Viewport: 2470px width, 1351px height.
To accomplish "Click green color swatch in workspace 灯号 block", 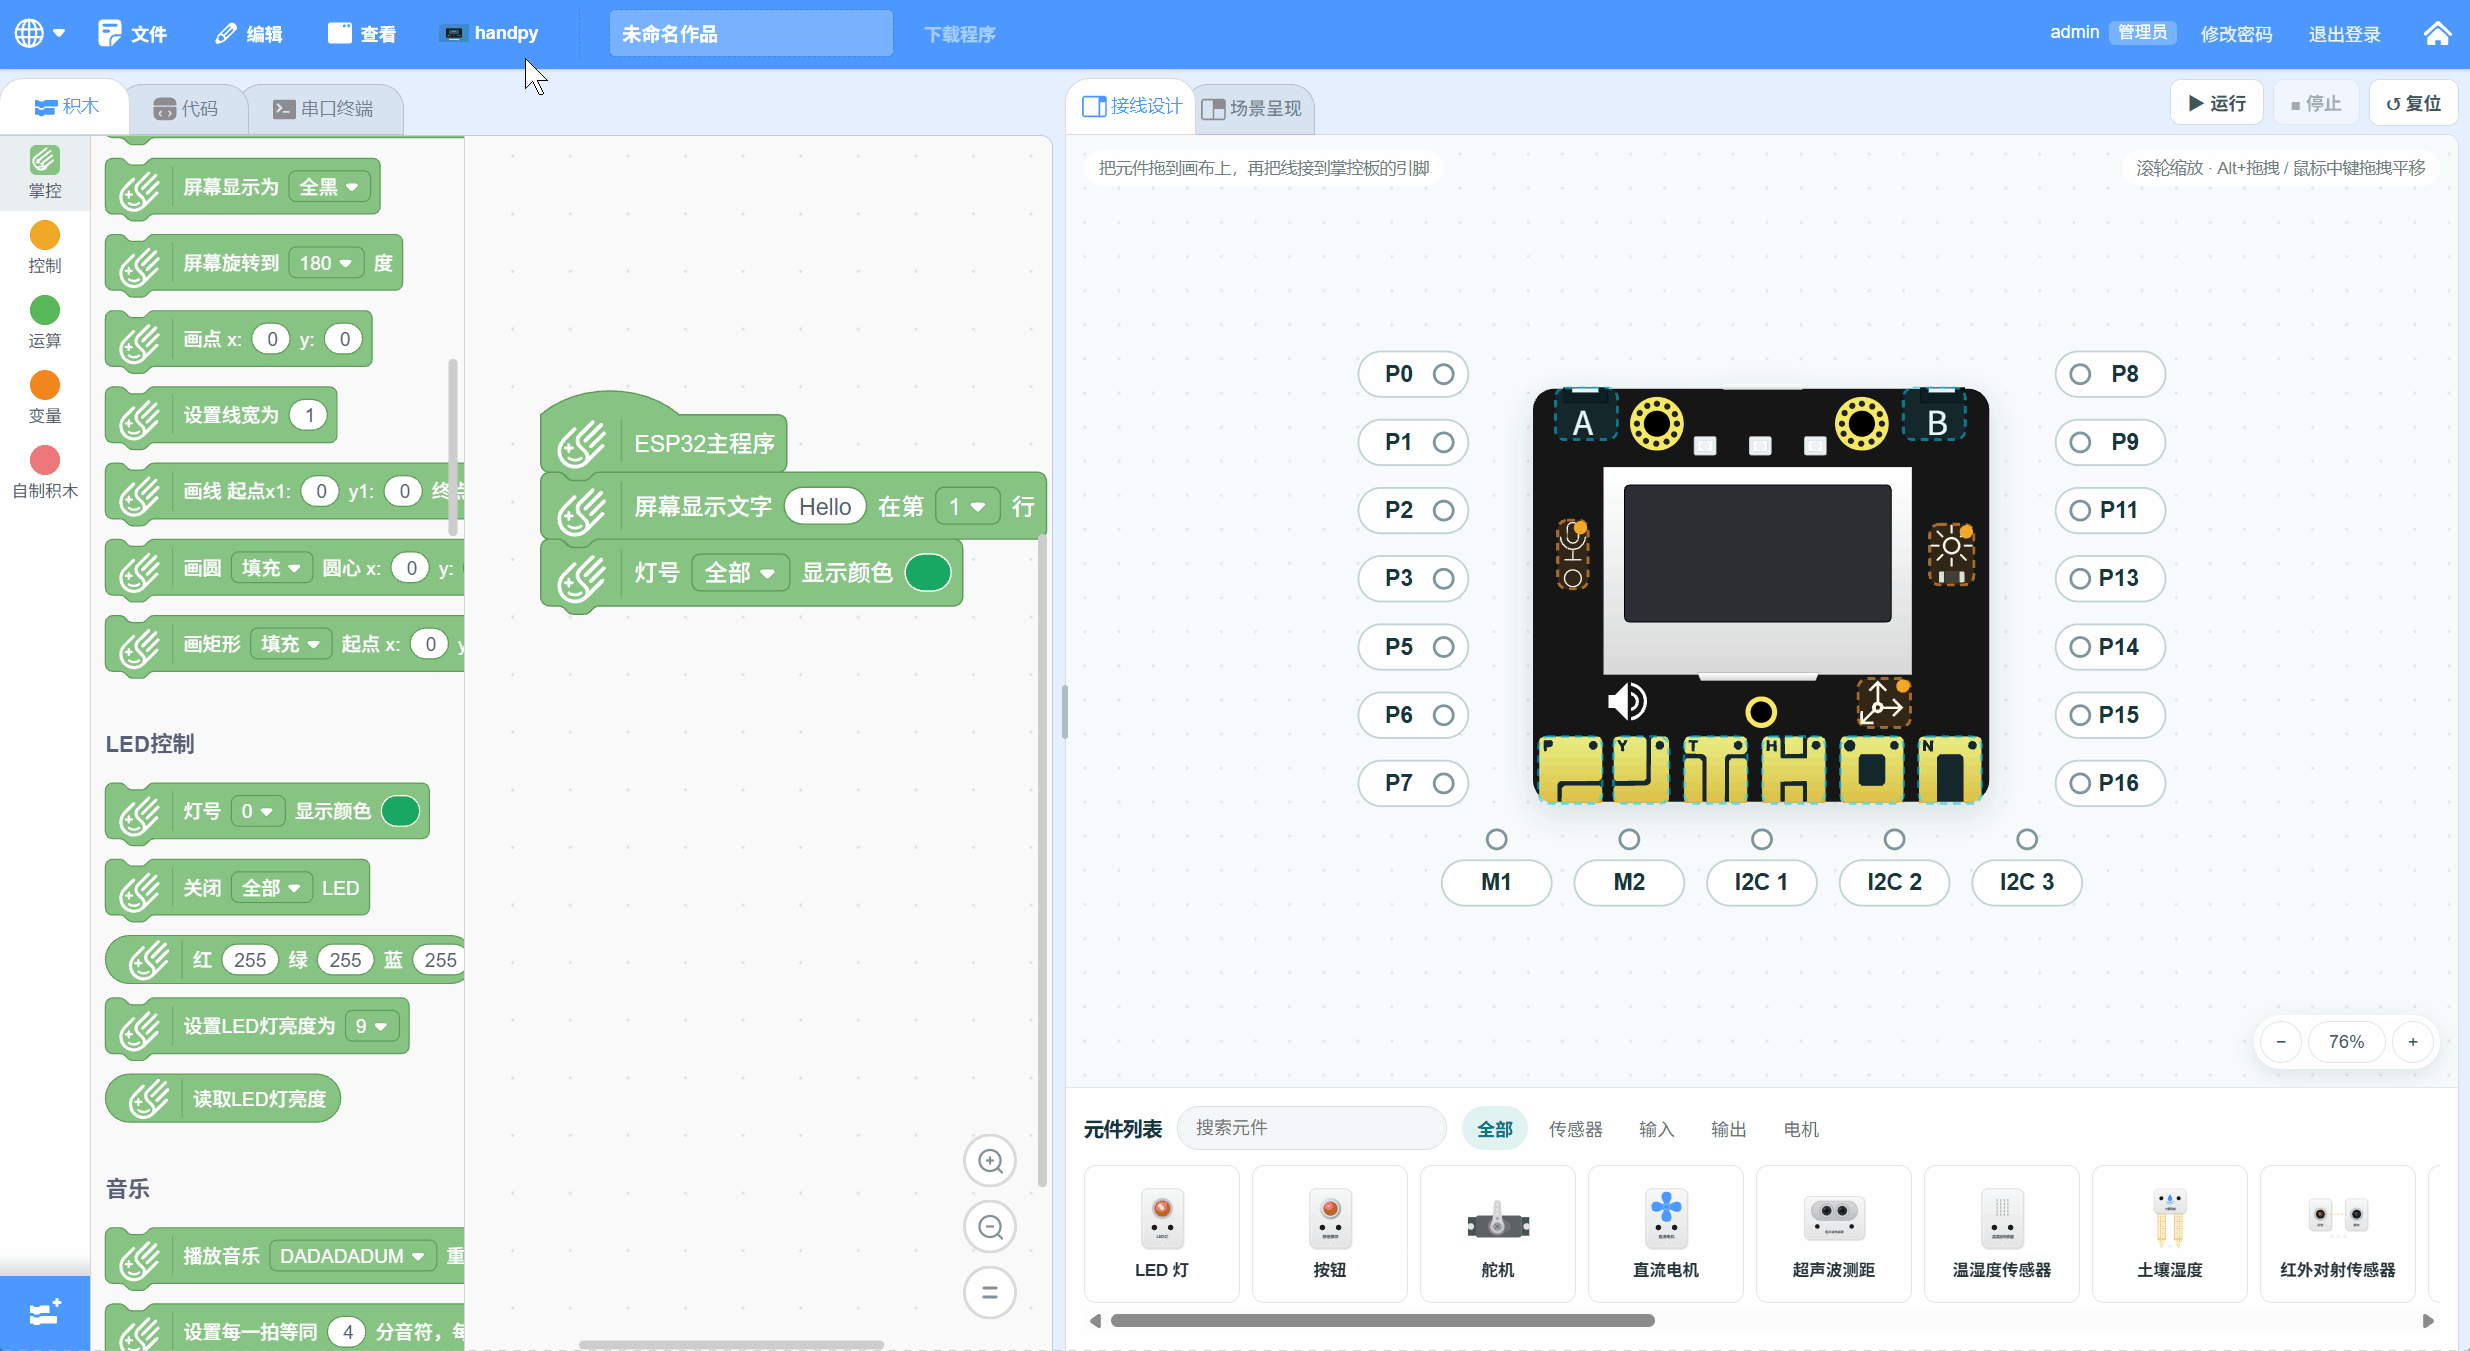I will (x=928, y=573).
